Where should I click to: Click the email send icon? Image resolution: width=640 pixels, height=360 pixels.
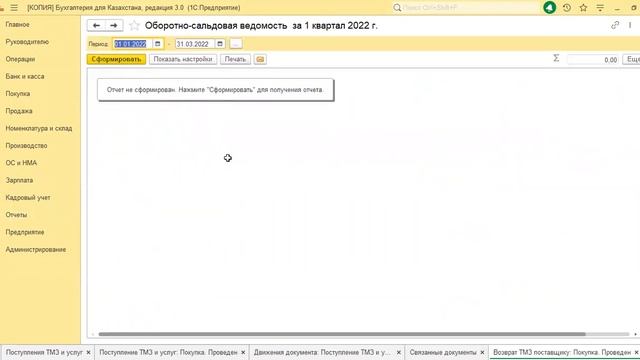tap(260, 59)
